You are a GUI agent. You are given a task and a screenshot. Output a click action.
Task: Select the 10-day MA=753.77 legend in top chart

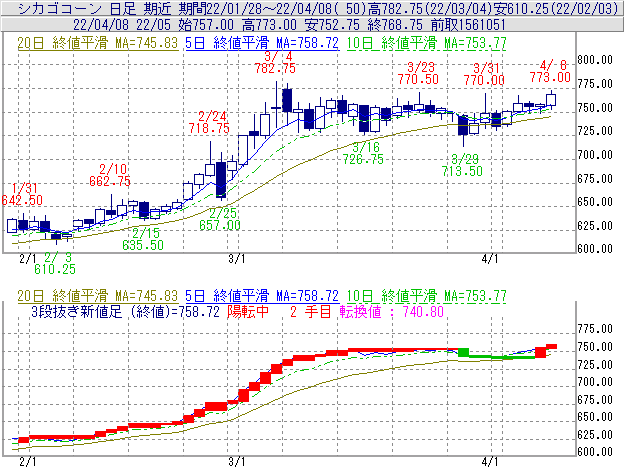tap(427, 43)
